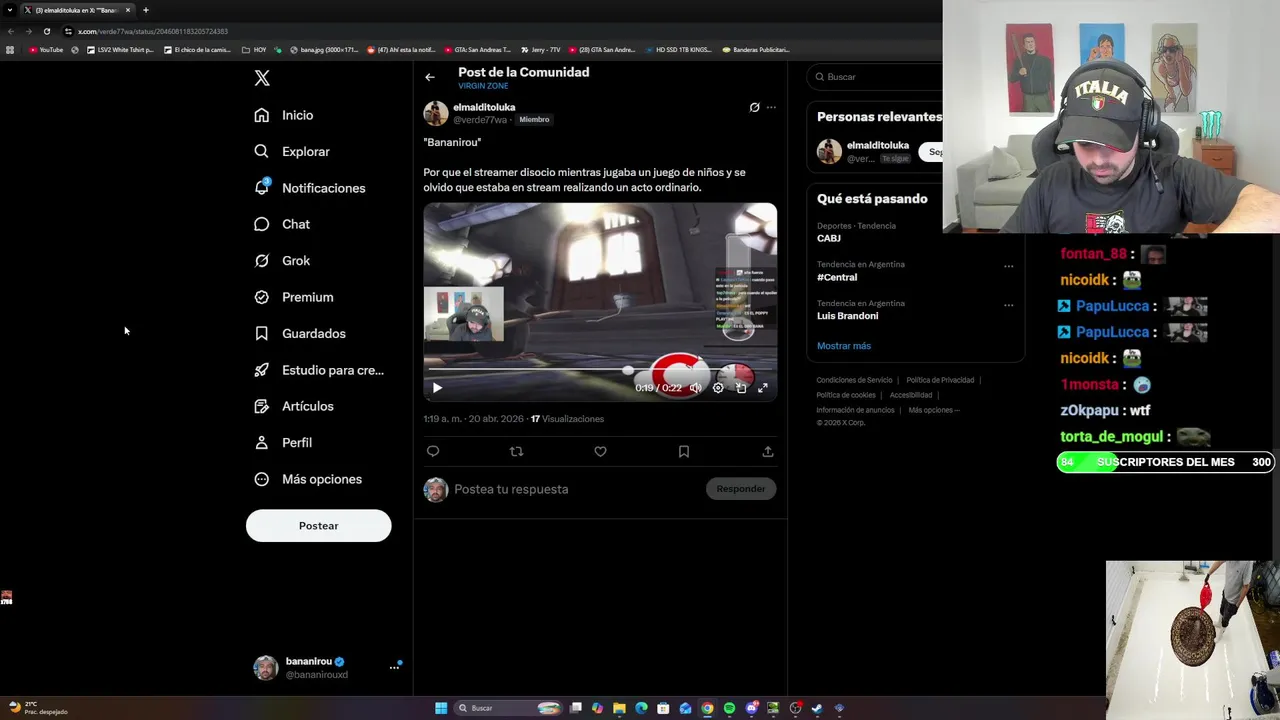This screenshot has height=720, width=1280.
Task: Go to Inicio in the sidebar
Action: (x=284, y=115)
